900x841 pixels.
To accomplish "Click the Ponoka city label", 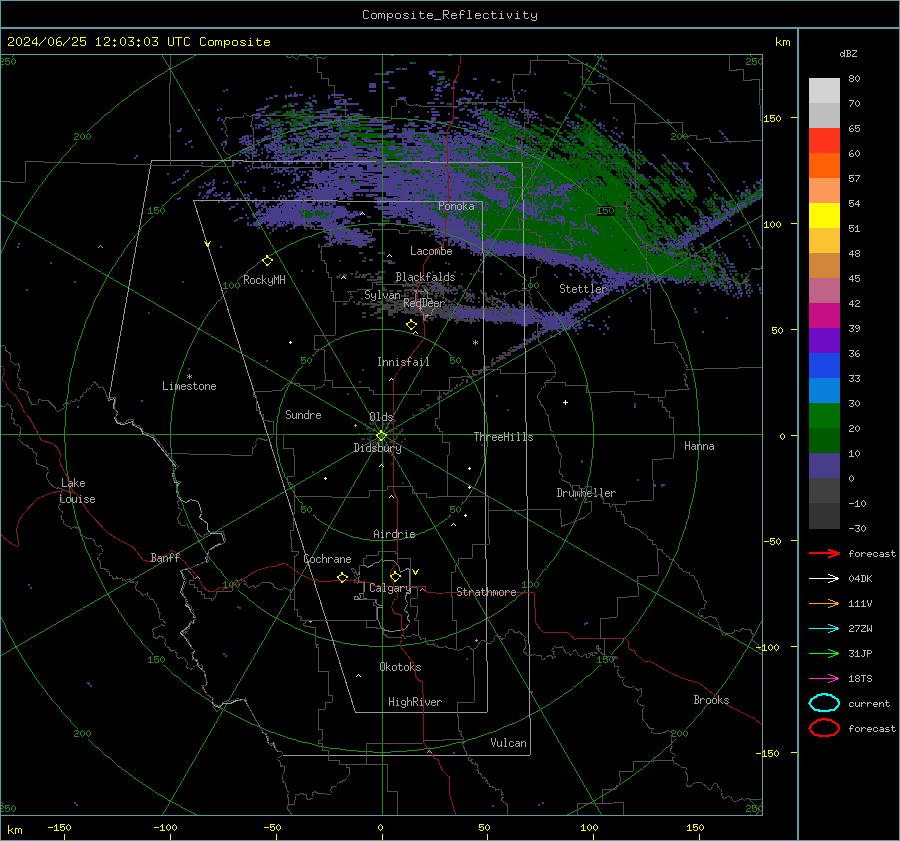I will pos(456,206).
